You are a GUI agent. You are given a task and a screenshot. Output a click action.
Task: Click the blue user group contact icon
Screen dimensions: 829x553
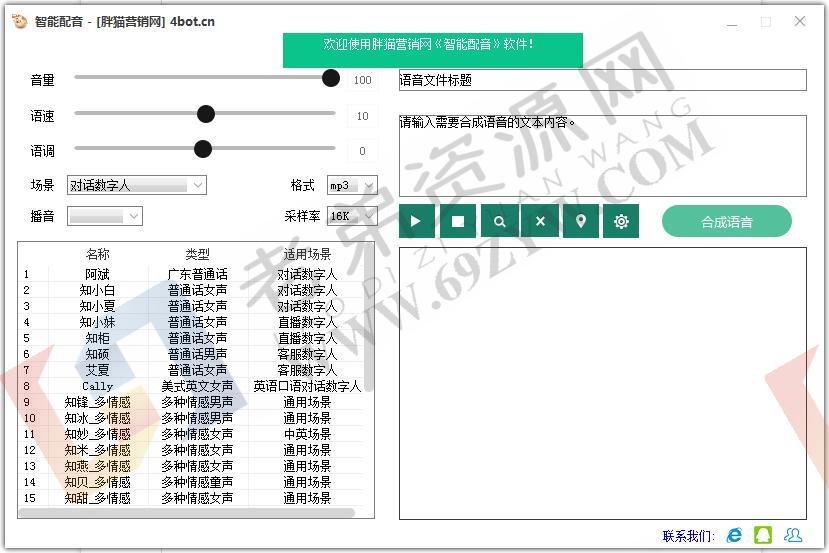[x=793, y=535]
